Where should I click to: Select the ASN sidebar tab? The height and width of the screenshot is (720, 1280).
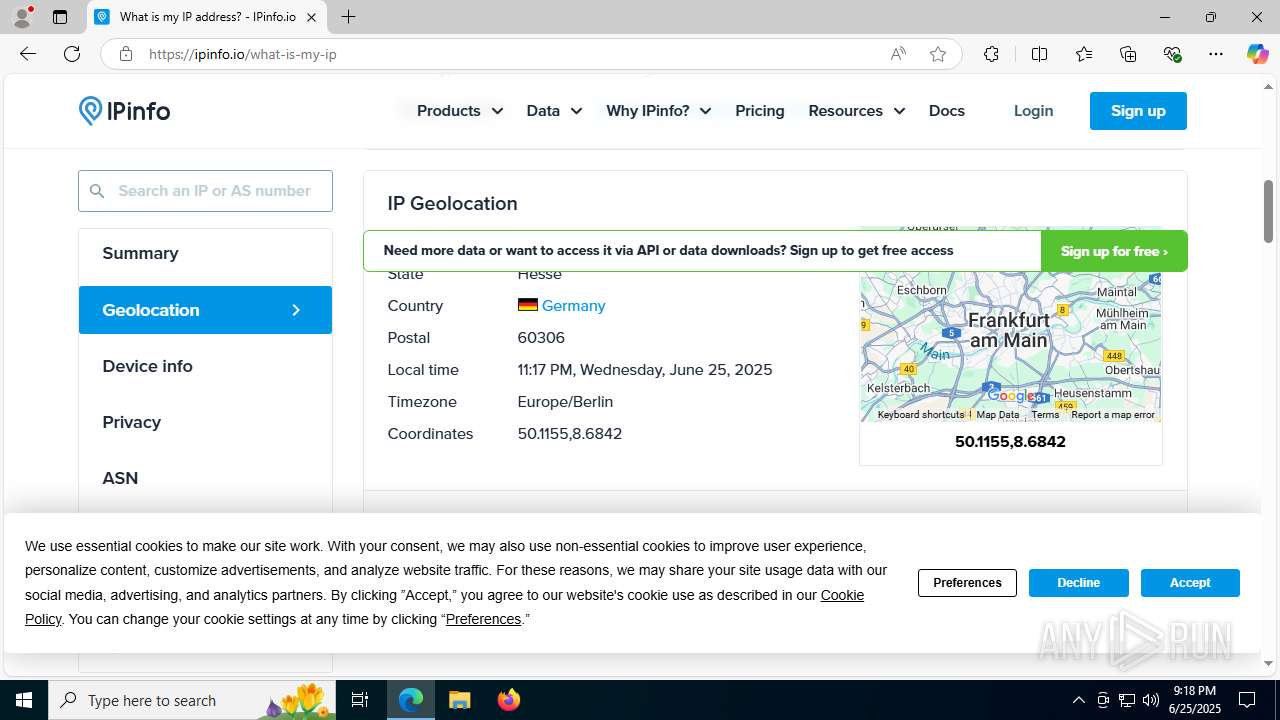pyautogui.click(x=205, y=478)
